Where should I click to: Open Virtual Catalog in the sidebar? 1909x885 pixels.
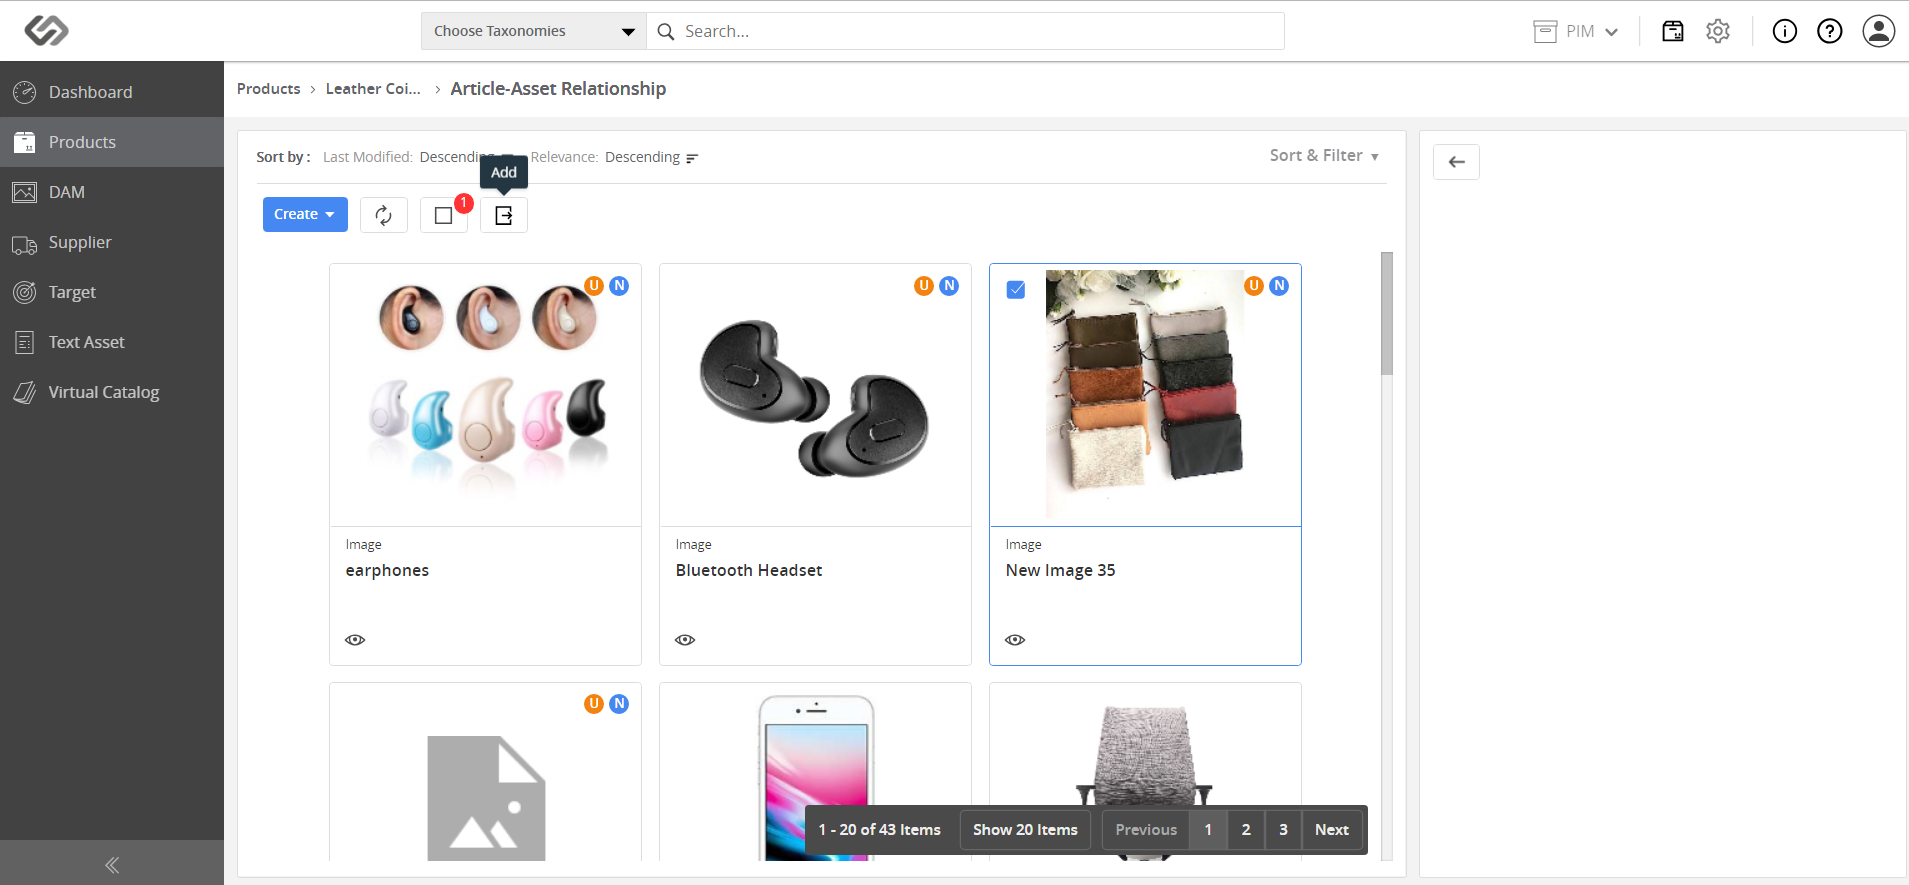pos(112,392)
